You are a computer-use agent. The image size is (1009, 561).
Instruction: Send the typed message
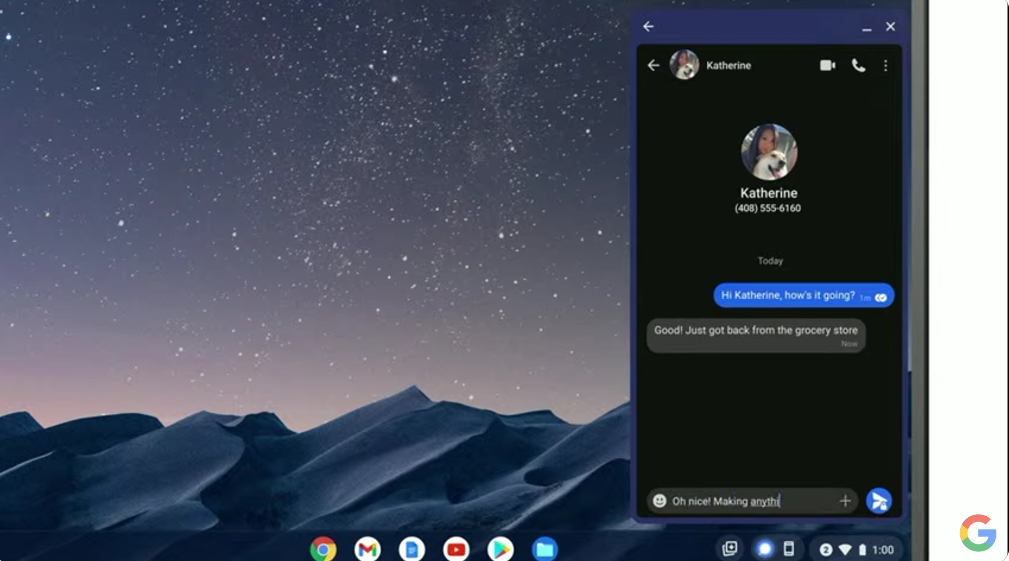(878, 501)
